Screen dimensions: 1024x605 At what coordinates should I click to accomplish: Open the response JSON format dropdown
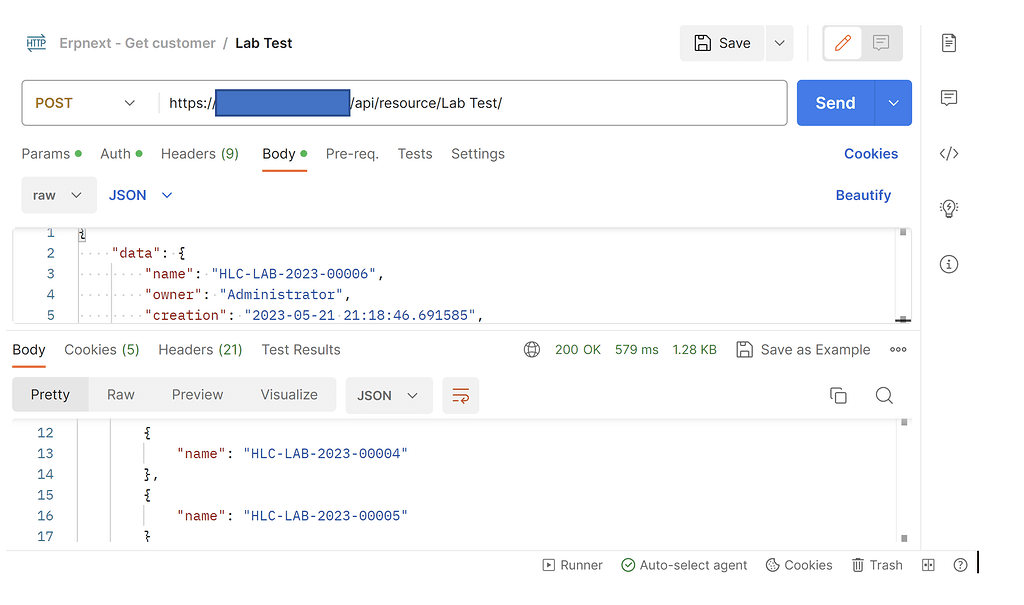click(389, 396)
